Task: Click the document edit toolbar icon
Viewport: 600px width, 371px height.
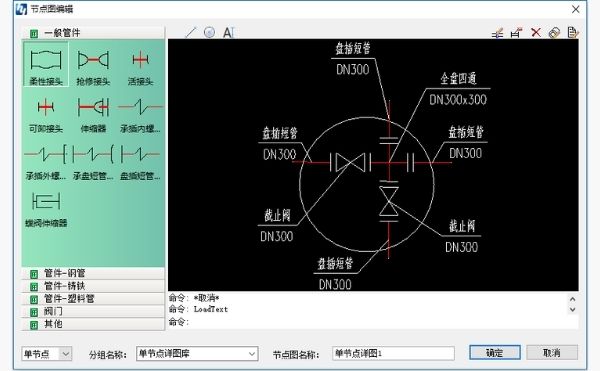Action: coord(573,33)
